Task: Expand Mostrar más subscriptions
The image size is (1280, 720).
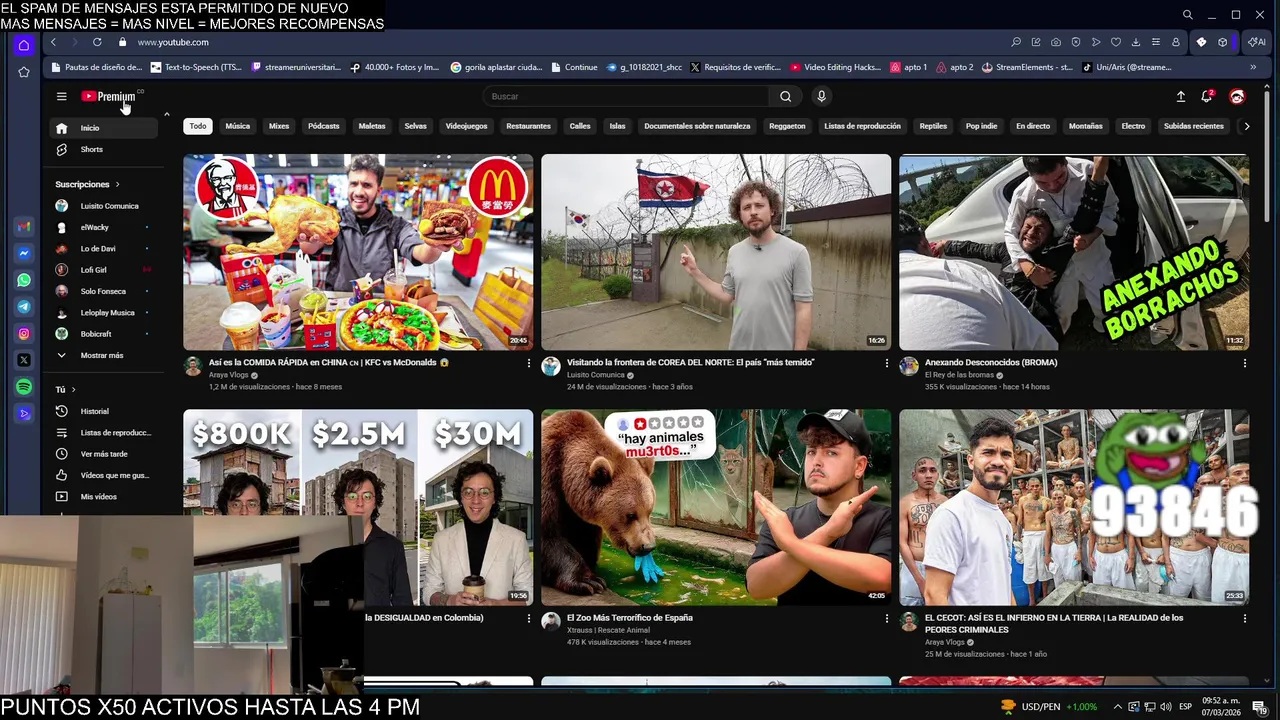Action: pyautogui.click(x=104, y=355)
